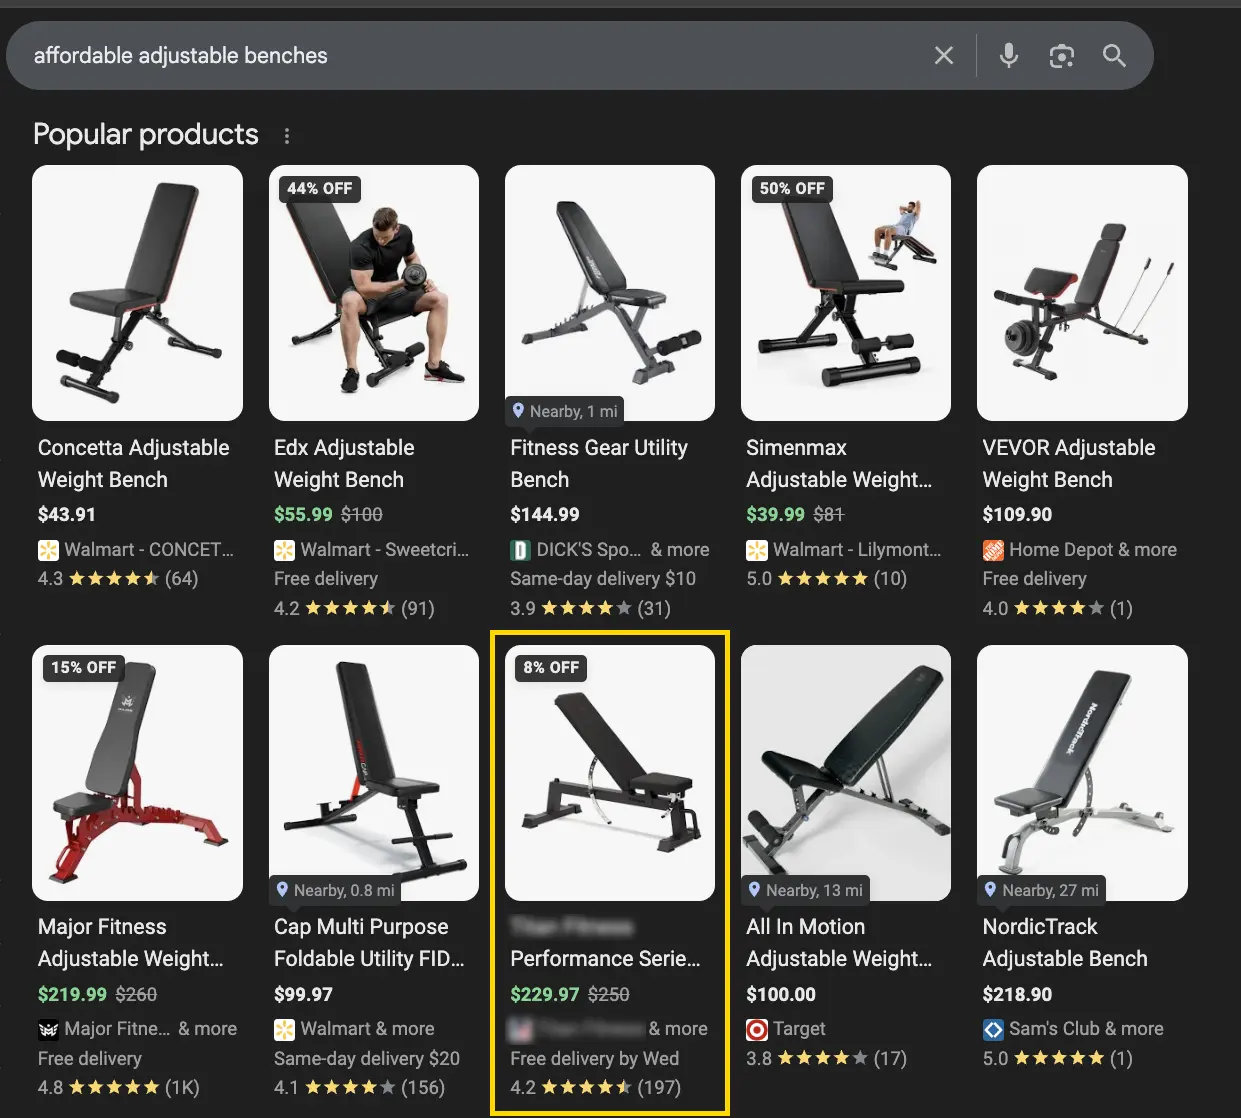Click inside the search field text

coord(181,56)
